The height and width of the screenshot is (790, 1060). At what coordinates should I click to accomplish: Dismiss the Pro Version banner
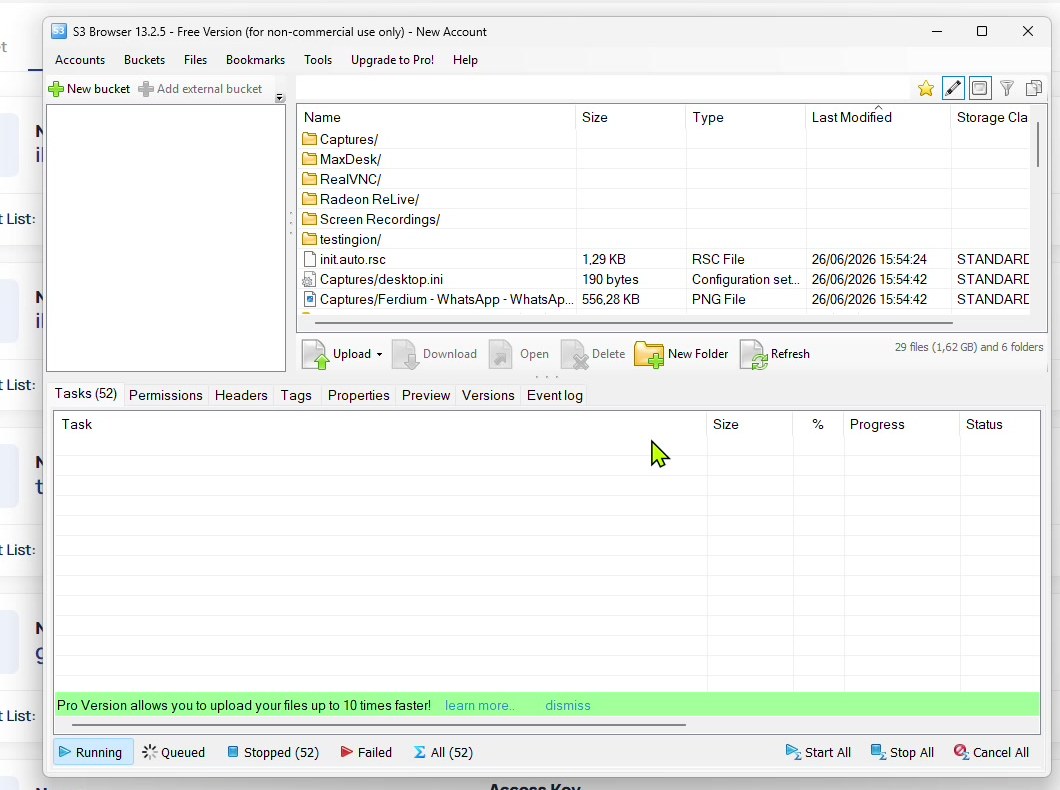pos(568,706)
